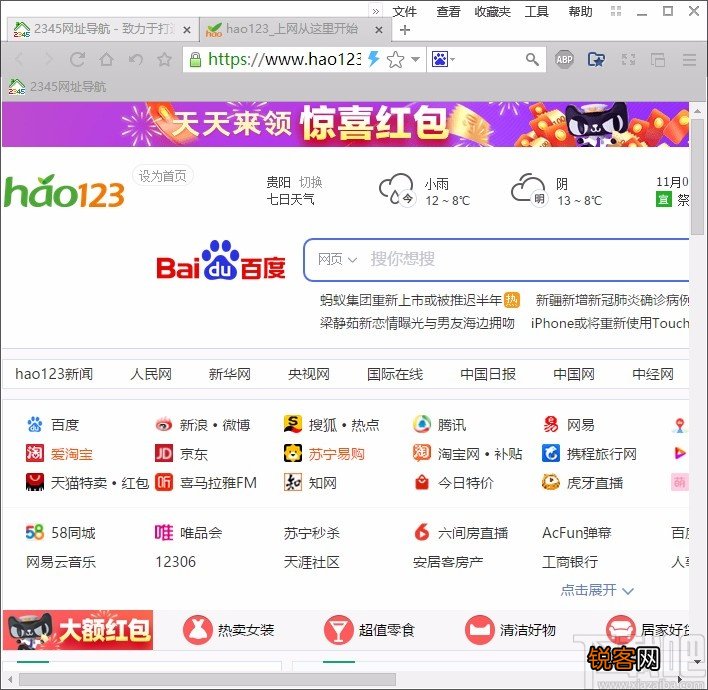Open the address bar history dropdown arrow
Viewport: 708px width, 690px height.
(416, 59)
